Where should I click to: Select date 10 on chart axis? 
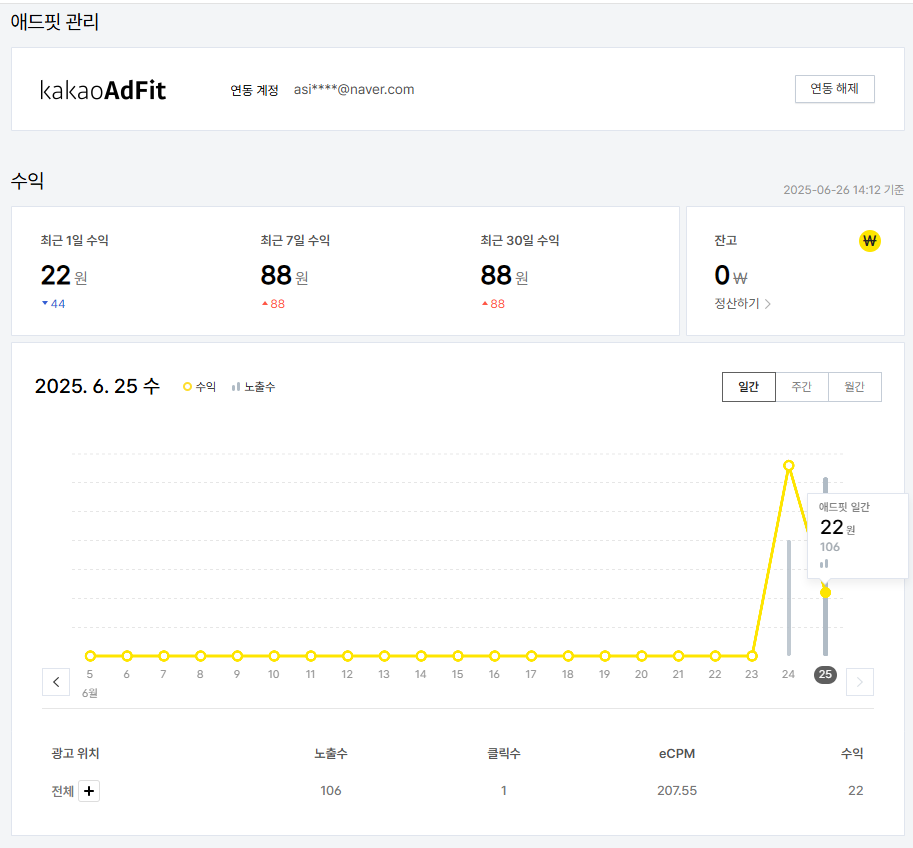coord(274,674)
